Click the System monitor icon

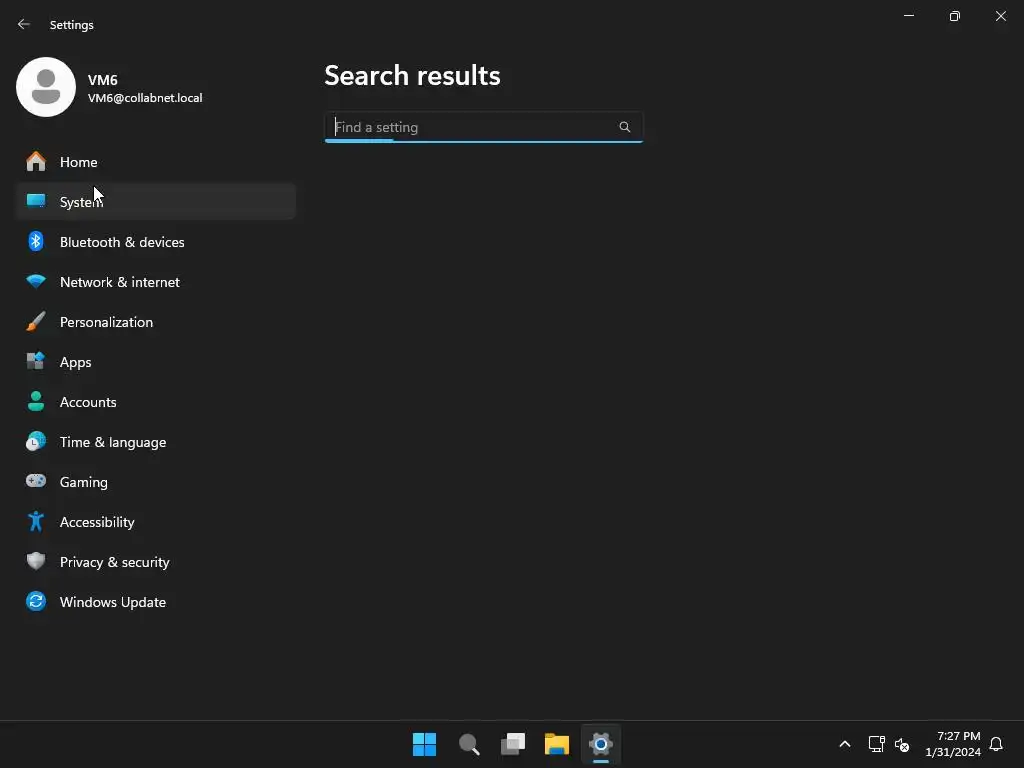click(x=36, y=201)
